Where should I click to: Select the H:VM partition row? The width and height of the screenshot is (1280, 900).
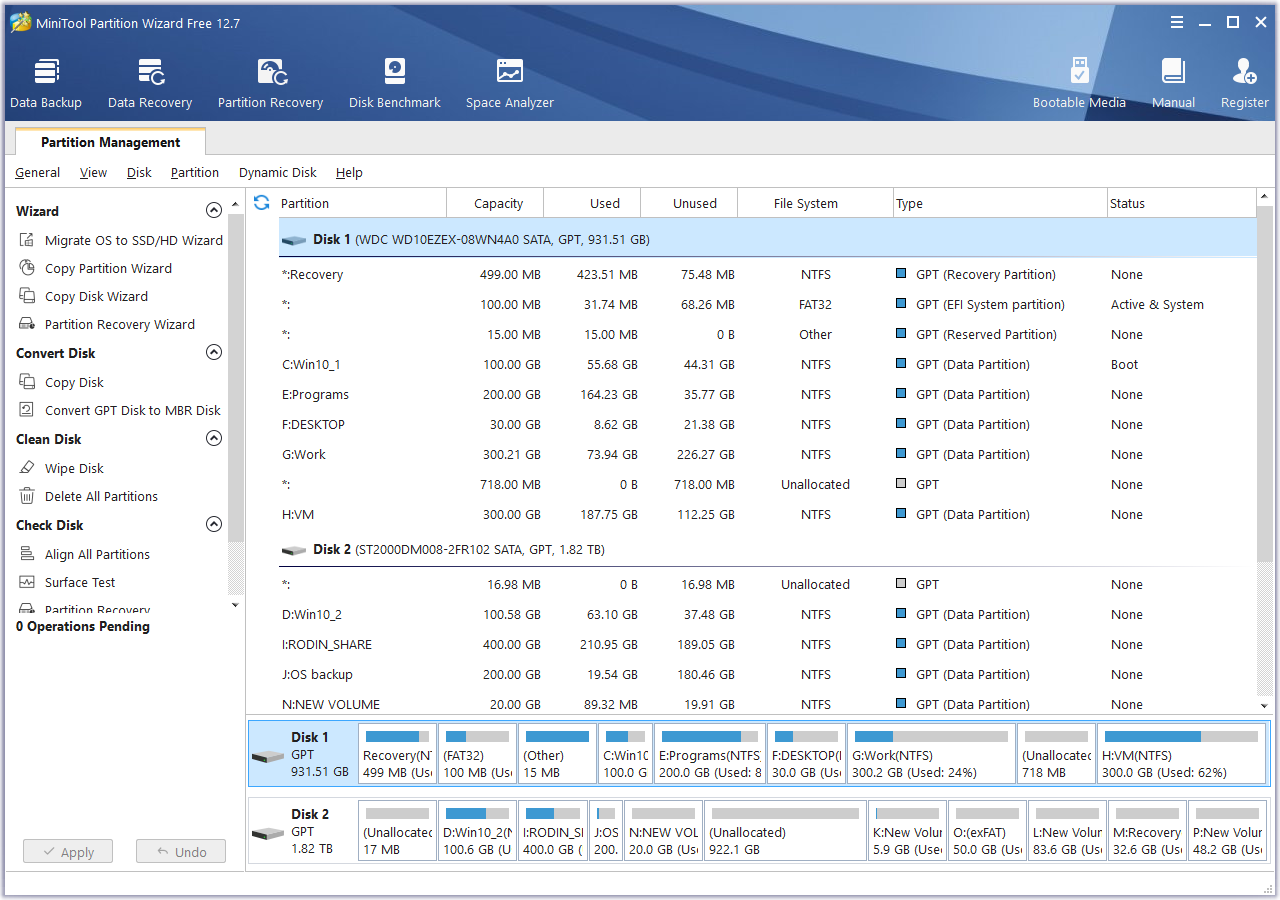pyautogui.click(x=767, y=515)
